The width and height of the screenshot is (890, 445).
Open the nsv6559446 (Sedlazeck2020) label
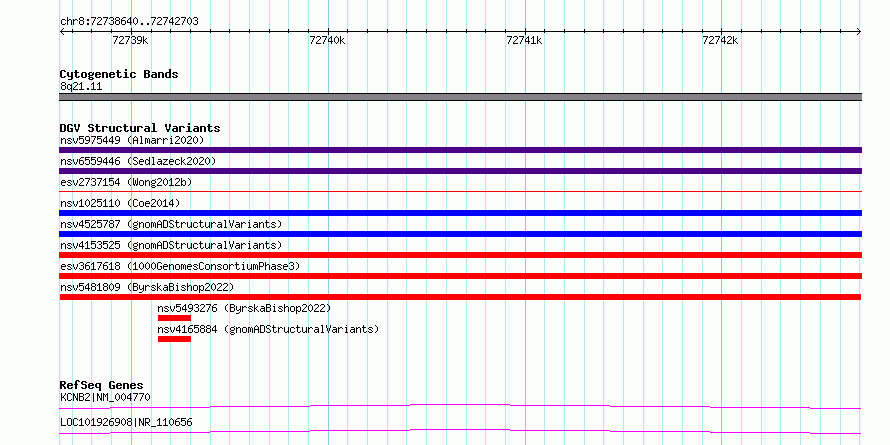click(x=138, y=161)
